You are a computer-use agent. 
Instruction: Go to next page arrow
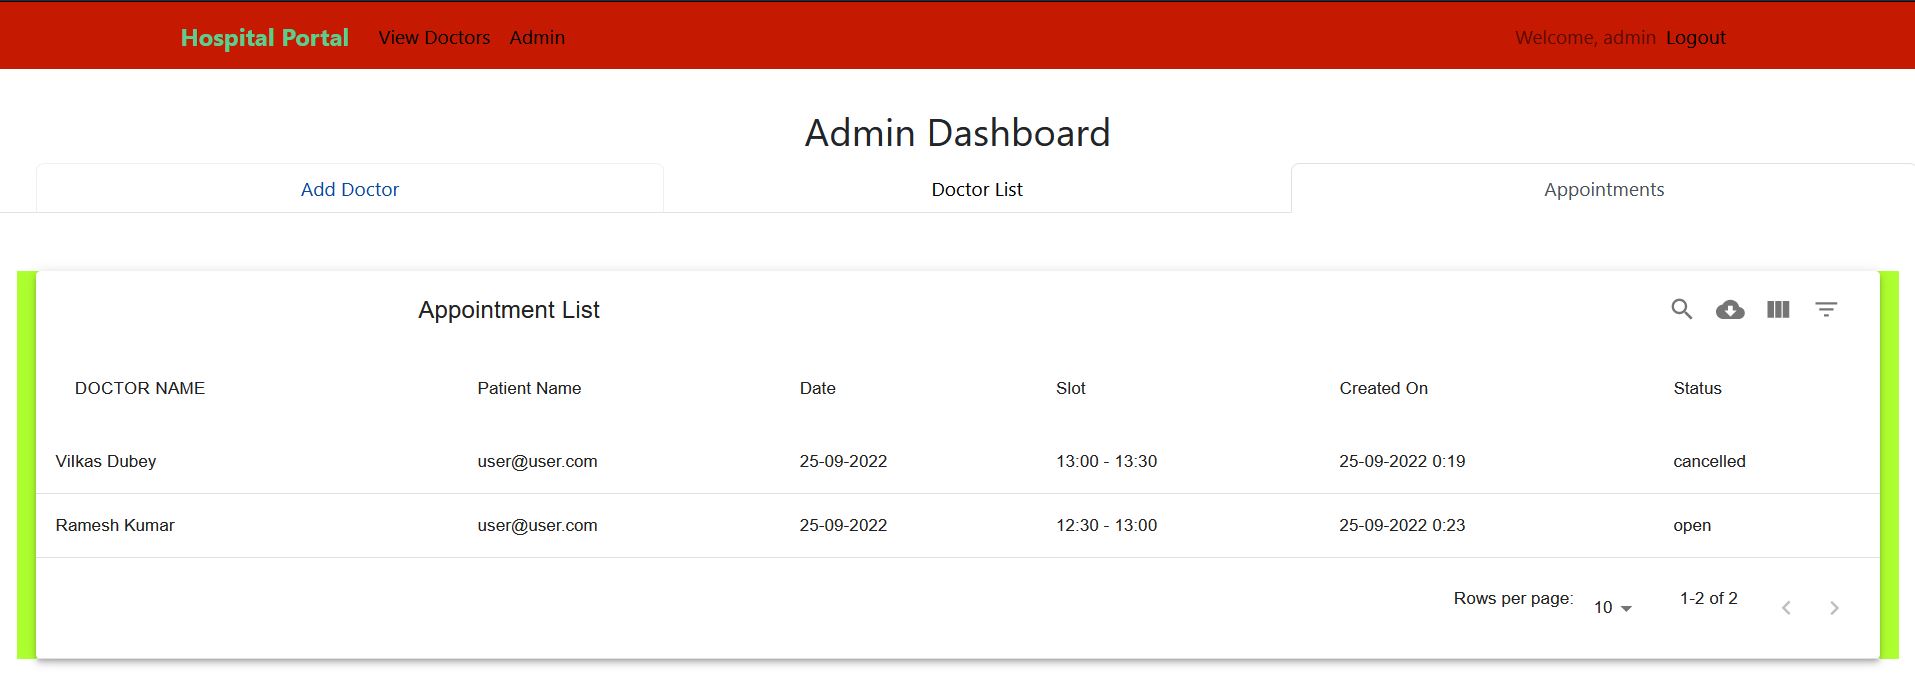coord(1834,608)
